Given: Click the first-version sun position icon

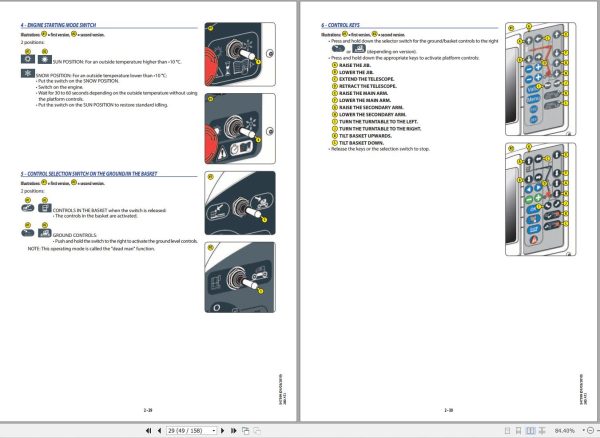Looking at the screenshot, I should pos(28,59).
